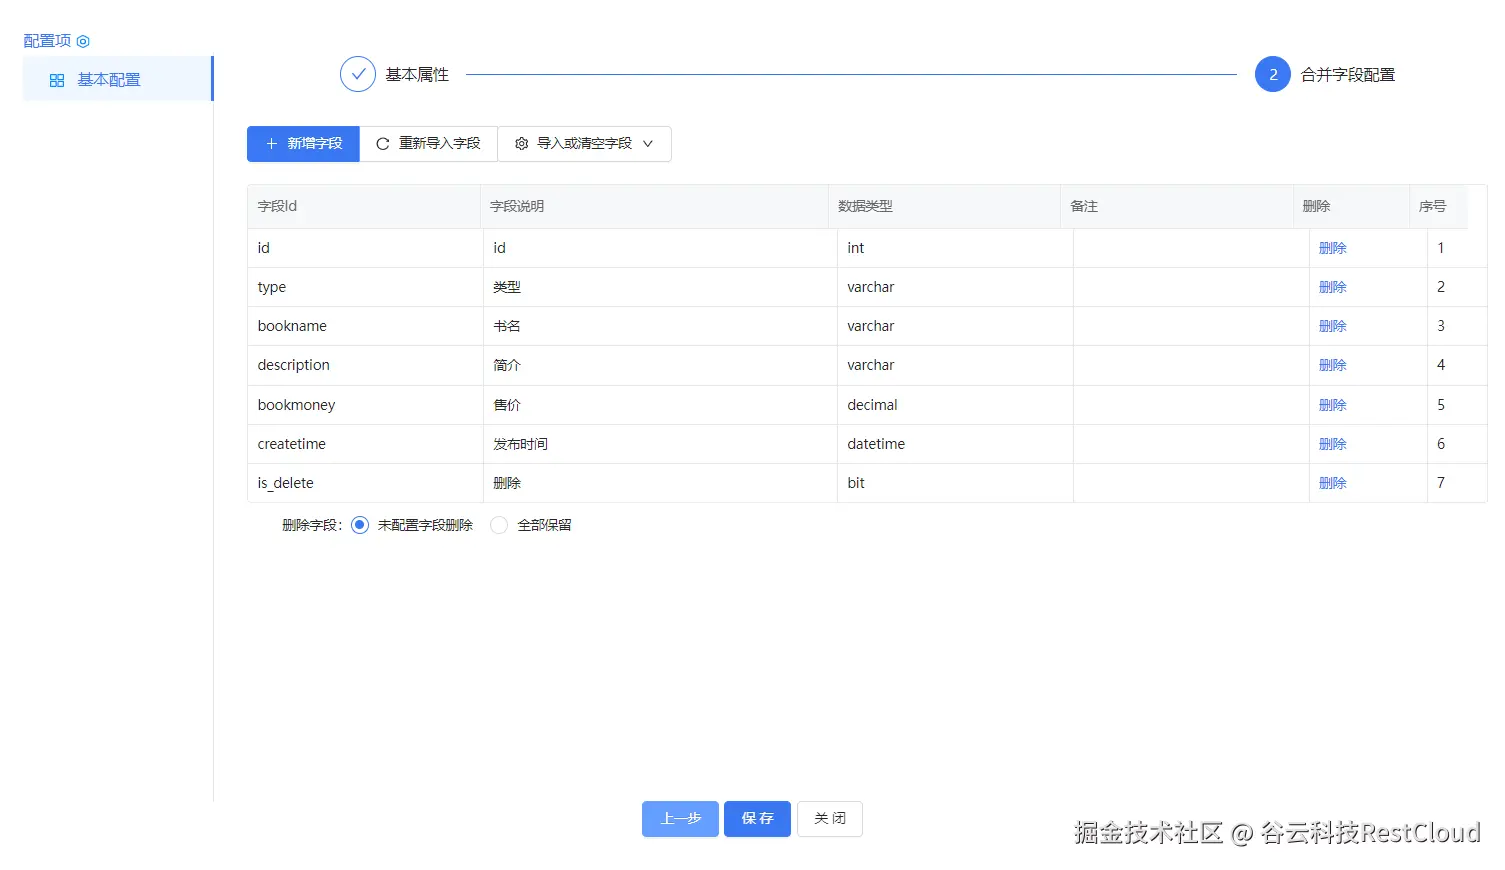1505x870 pixels.
Task: Click the 上一步 button at the bottom
Action: click(x=680, y=818)
